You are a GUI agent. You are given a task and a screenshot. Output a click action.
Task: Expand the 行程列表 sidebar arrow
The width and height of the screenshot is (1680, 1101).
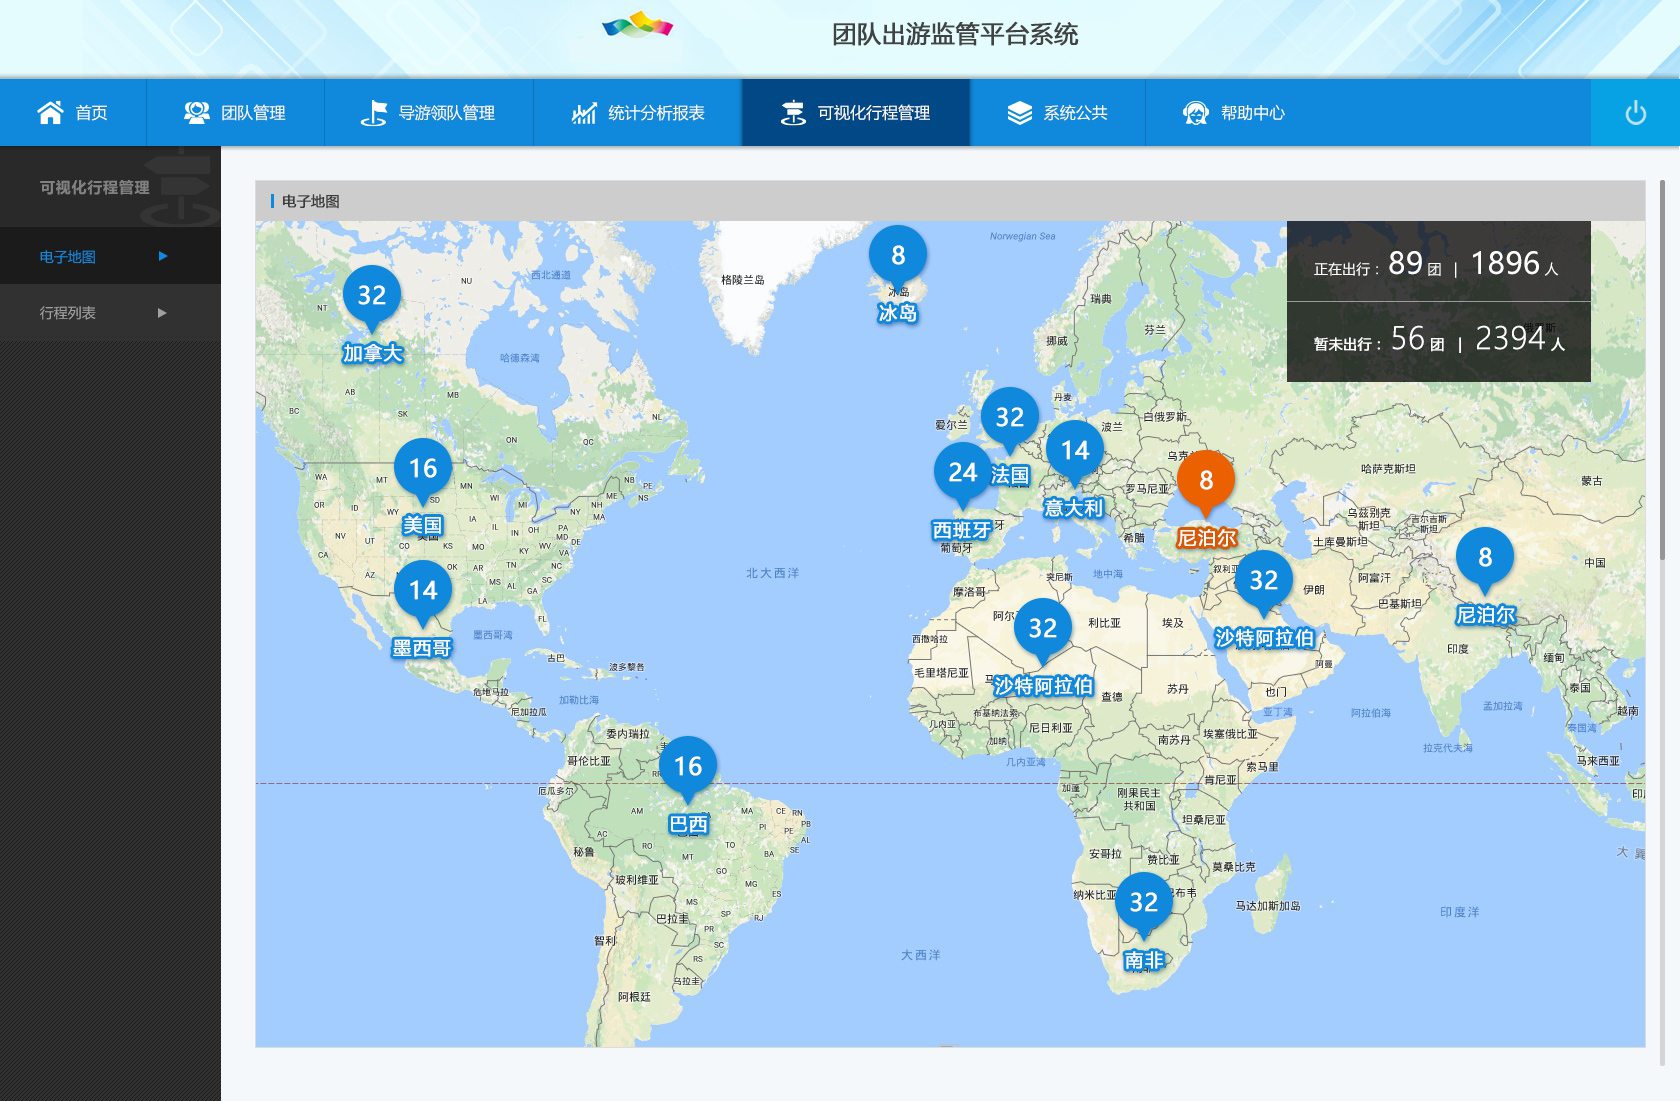tap(163, 313)
